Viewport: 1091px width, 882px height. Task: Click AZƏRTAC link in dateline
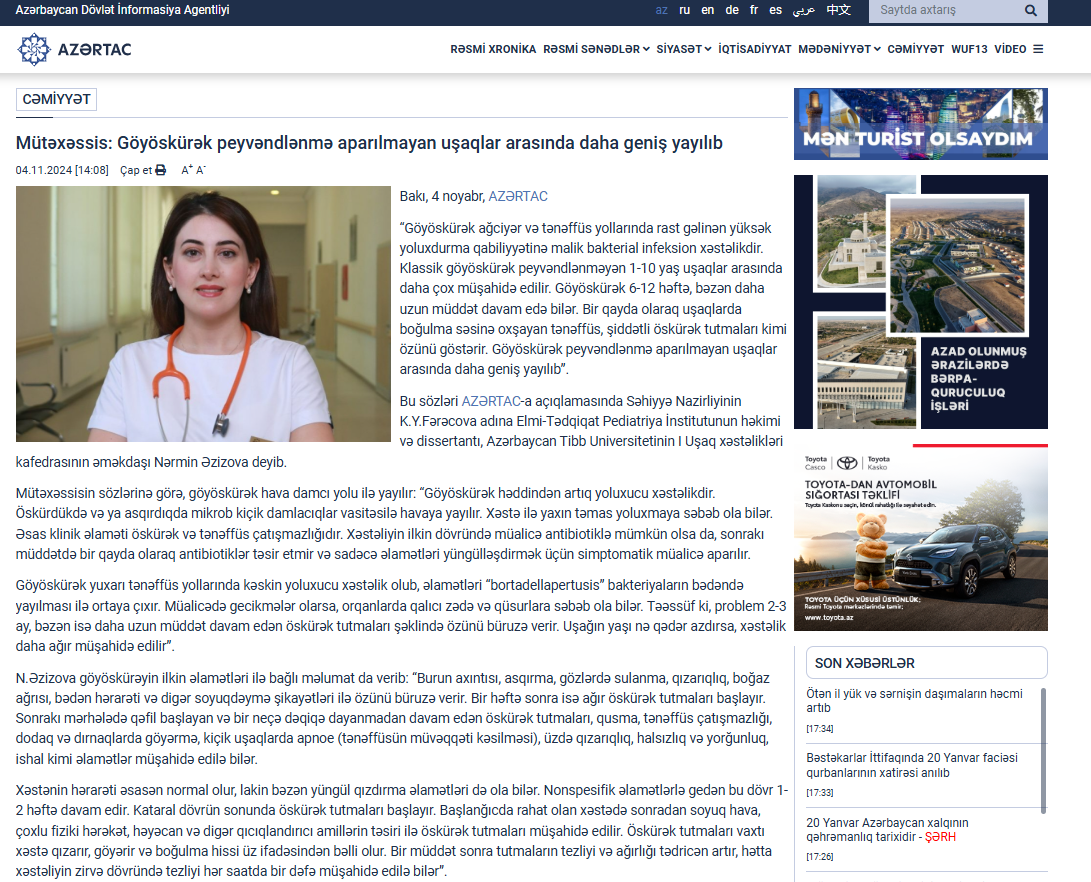pos(518,197)
